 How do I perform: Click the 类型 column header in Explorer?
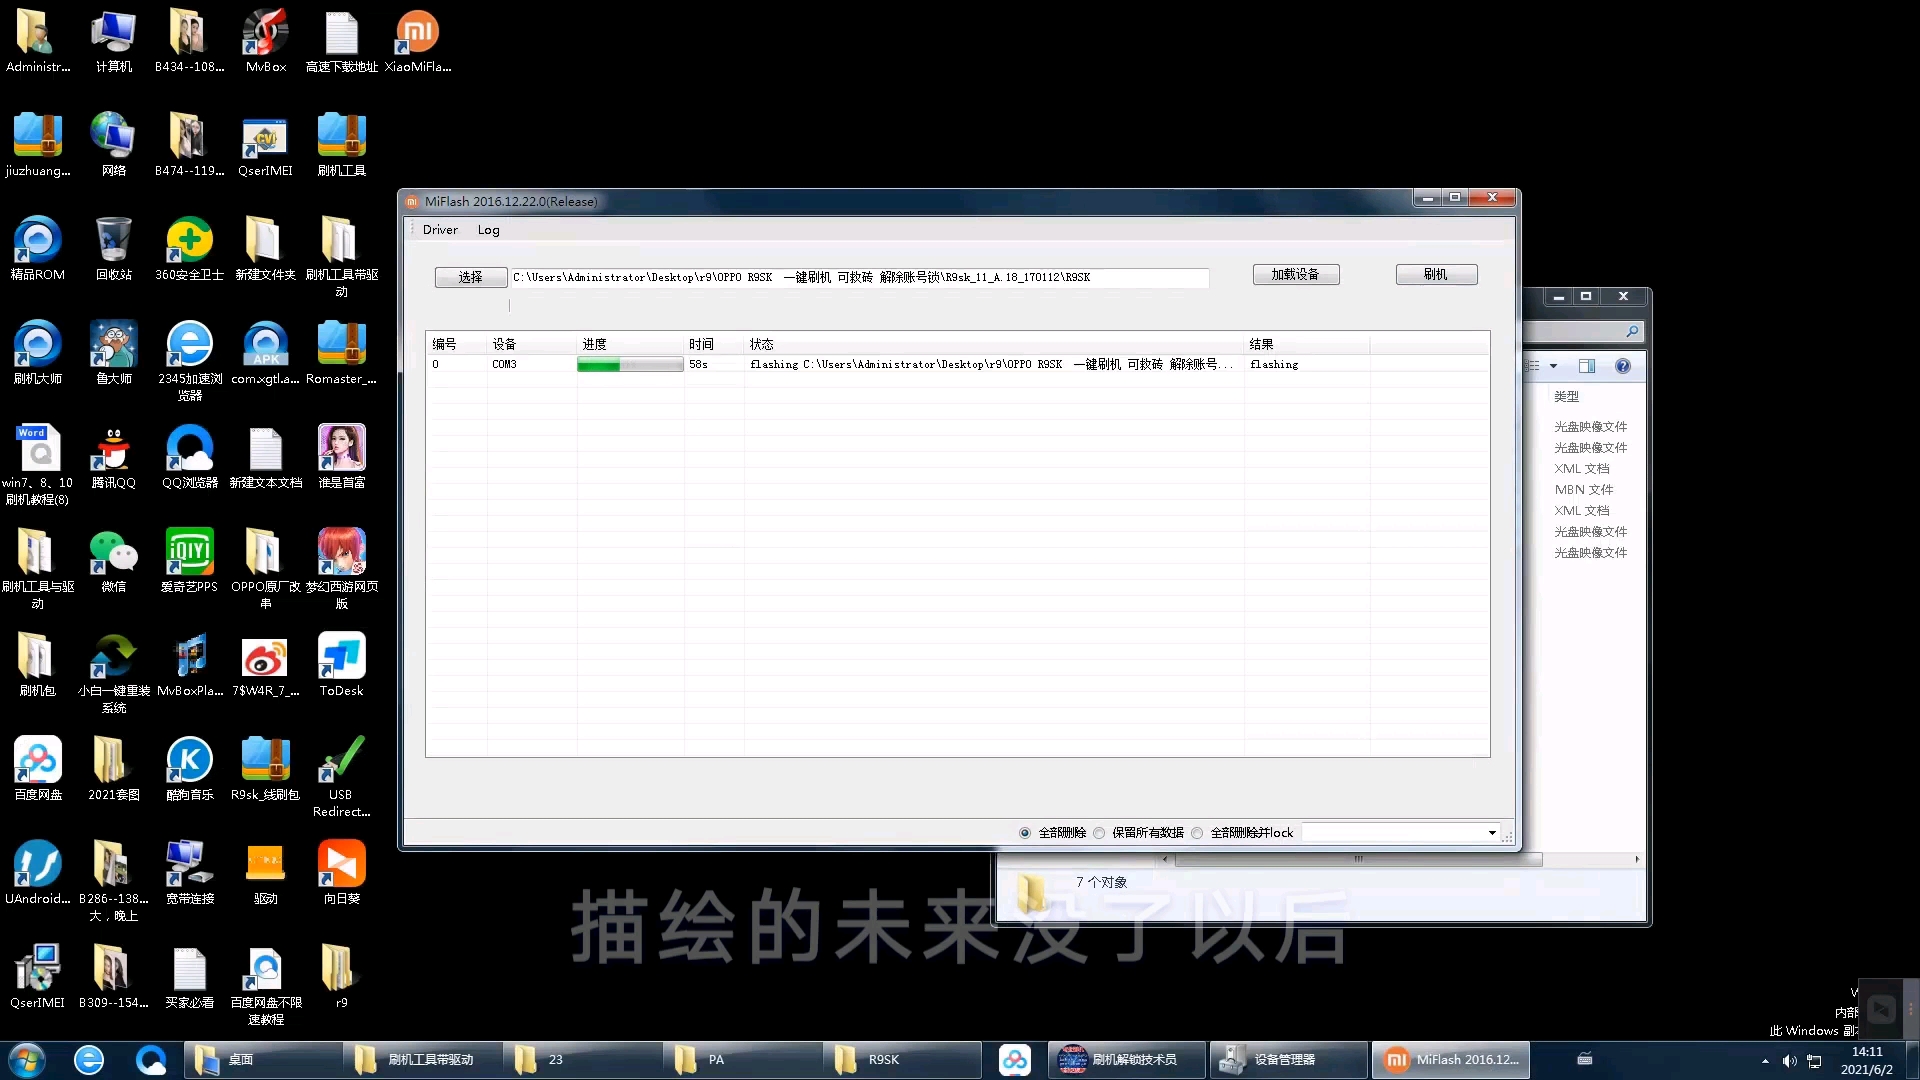[x=1567, y=397]
